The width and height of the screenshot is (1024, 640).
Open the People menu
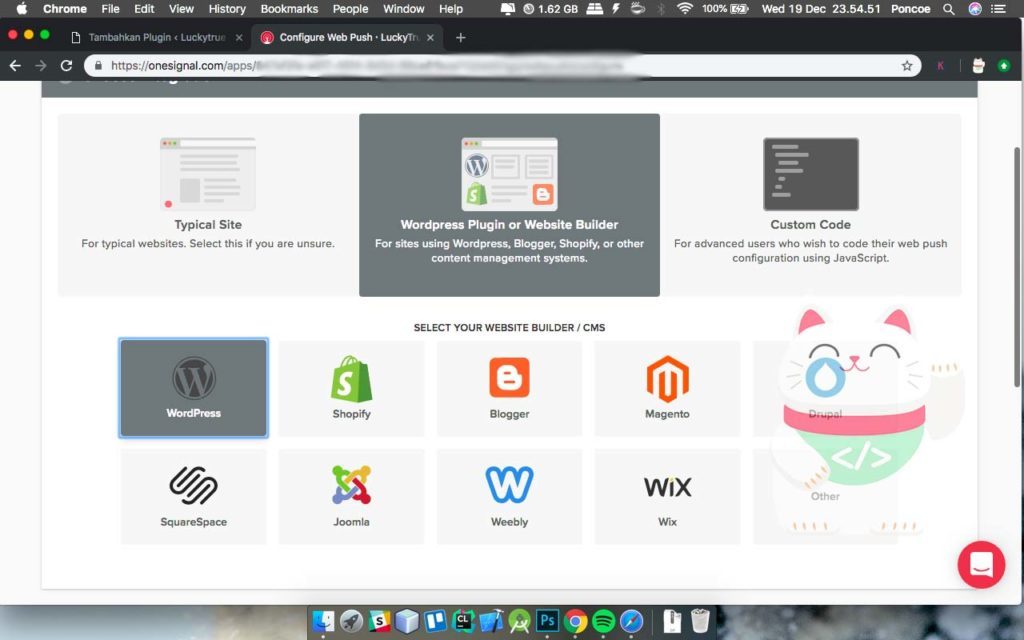click(350, 8)
